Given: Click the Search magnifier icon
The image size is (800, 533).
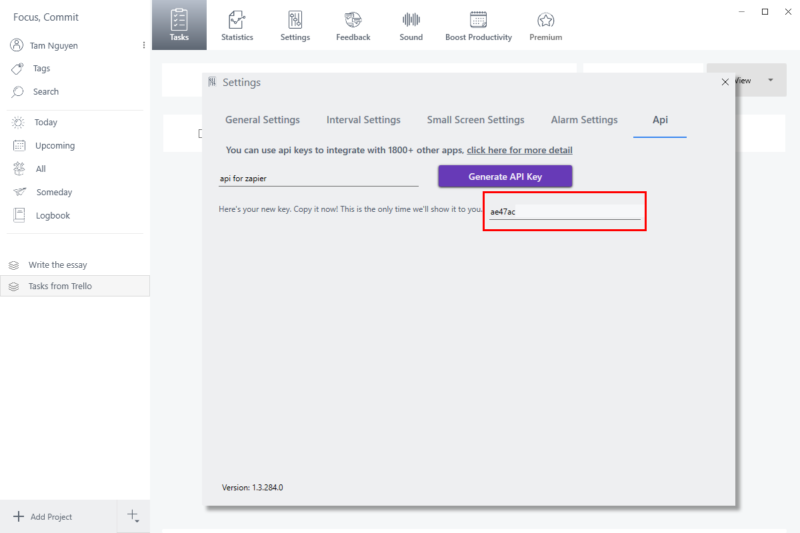Looking at the screenshot, I should pyautogui.click(x=17, y=92).
